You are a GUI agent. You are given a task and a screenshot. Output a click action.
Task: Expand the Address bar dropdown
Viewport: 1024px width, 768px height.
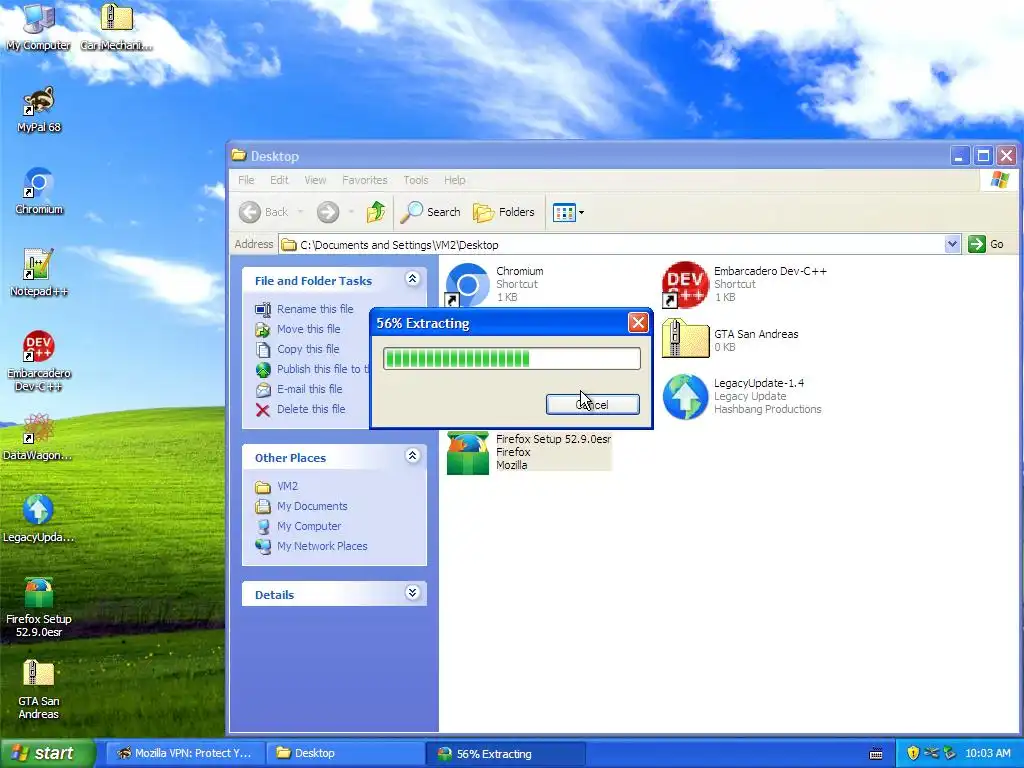(x=952, y=244)
